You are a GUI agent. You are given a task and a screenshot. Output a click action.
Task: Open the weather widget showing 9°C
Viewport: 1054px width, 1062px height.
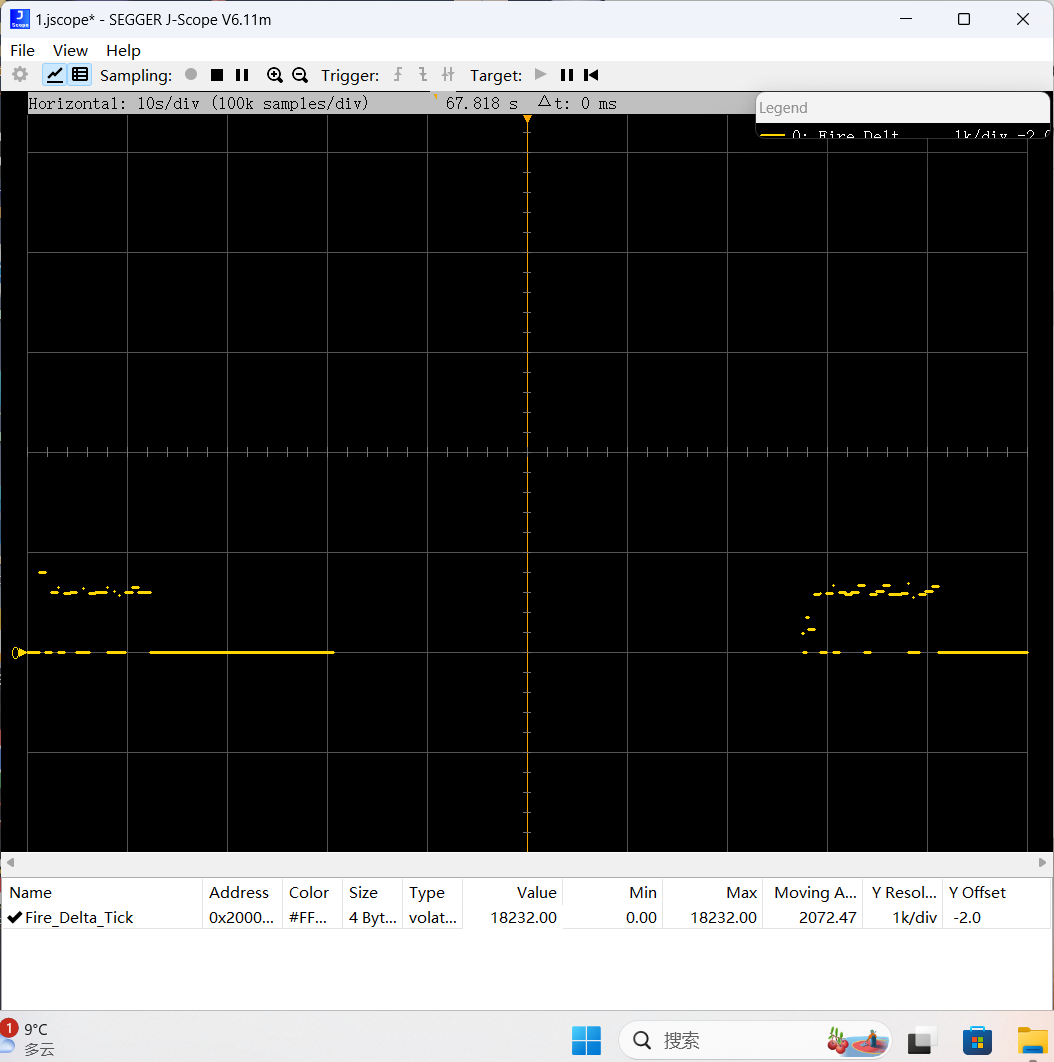28,1040
